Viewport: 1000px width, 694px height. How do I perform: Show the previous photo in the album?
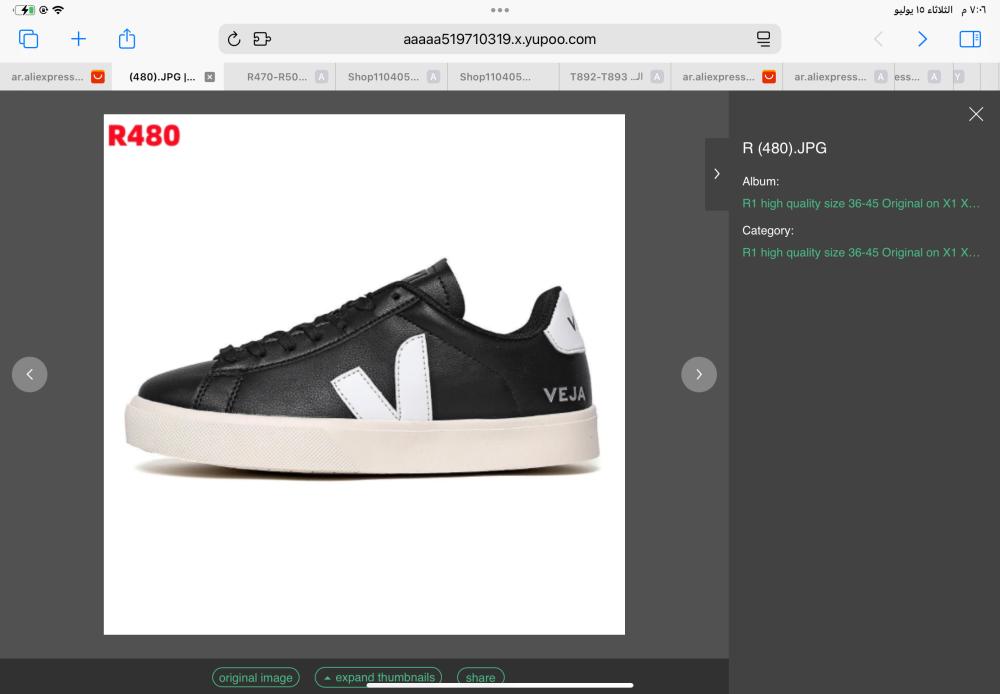click(x=29, y=374)
